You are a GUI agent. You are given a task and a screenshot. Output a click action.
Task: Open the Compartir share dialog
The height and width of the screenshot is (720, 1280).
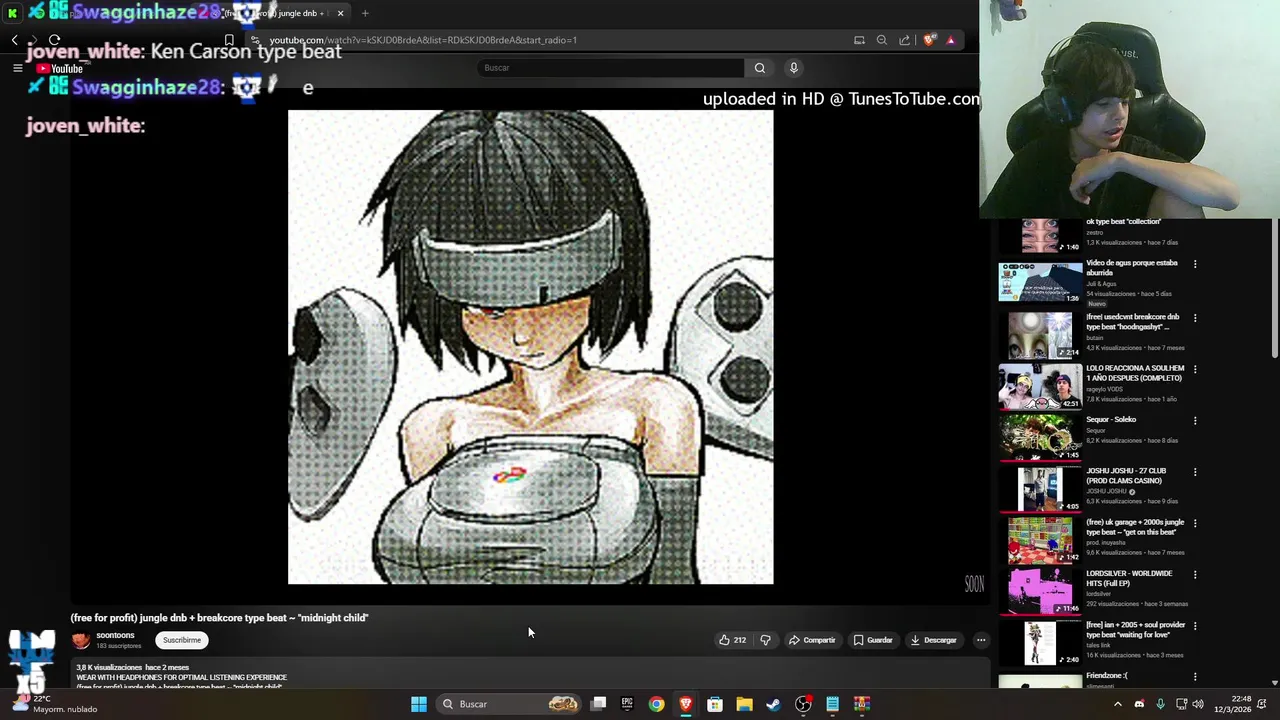pos(812,640)
